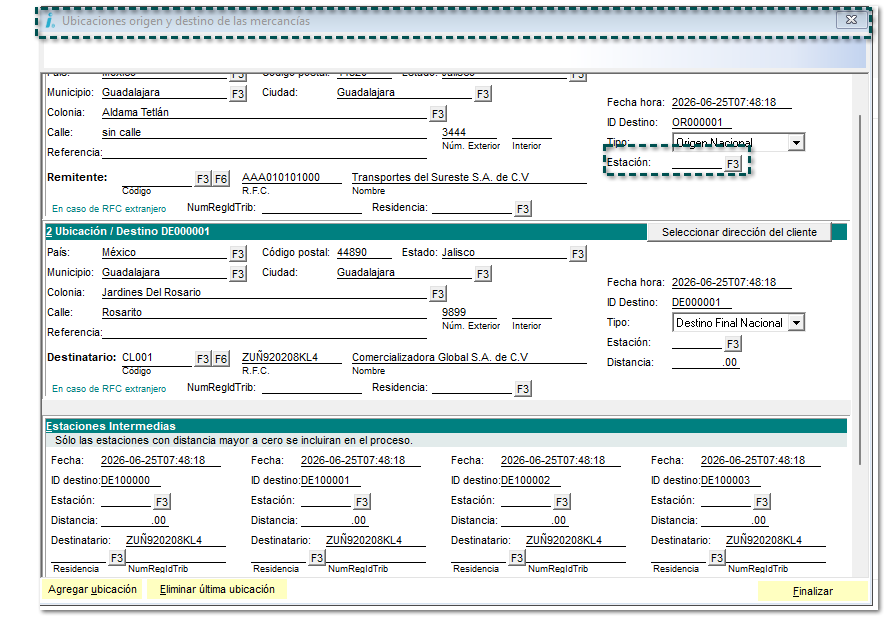The image size is (887, 619).
Task: Click Distancia field under DE100000
Action: [x=134, y=521]
